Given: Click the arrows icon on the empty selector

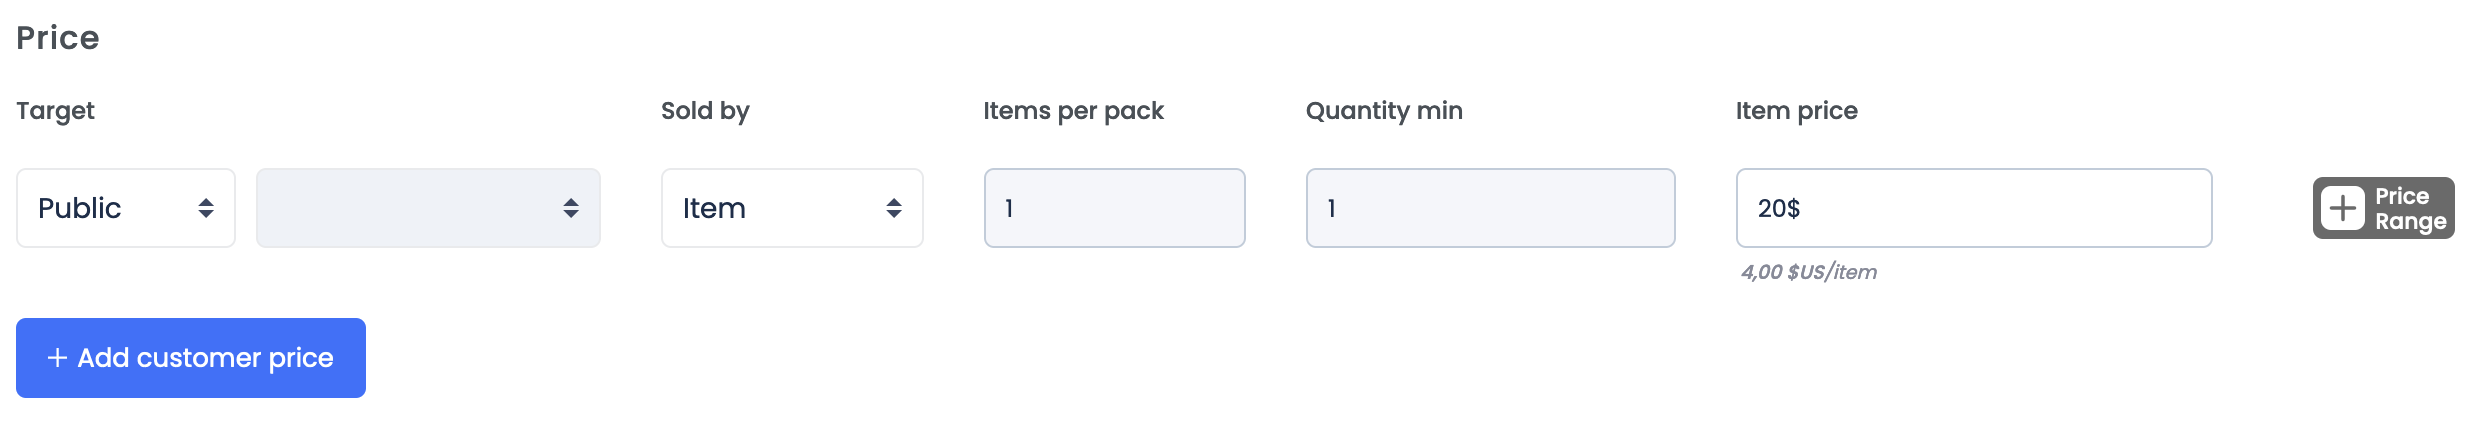Looking at the screenshot, I should 571,208.
